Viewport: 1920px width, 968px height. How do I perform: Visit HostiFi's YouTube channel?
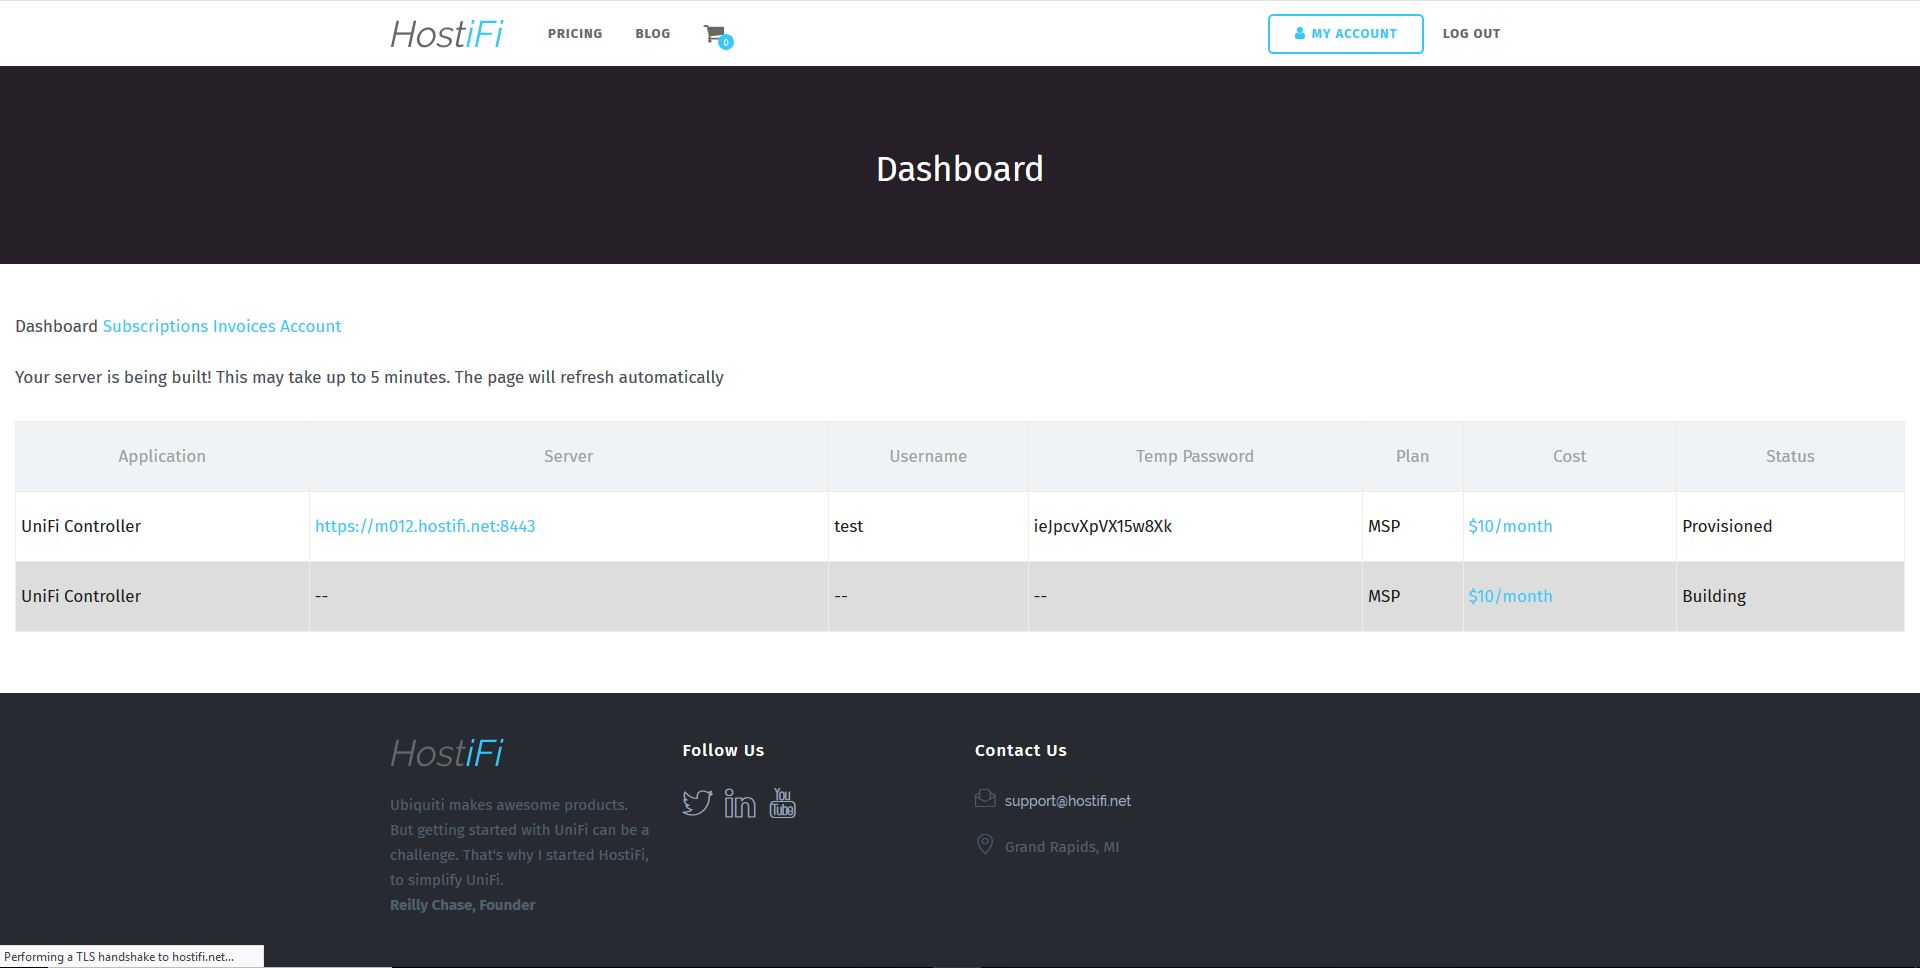(x=782, y=802)
